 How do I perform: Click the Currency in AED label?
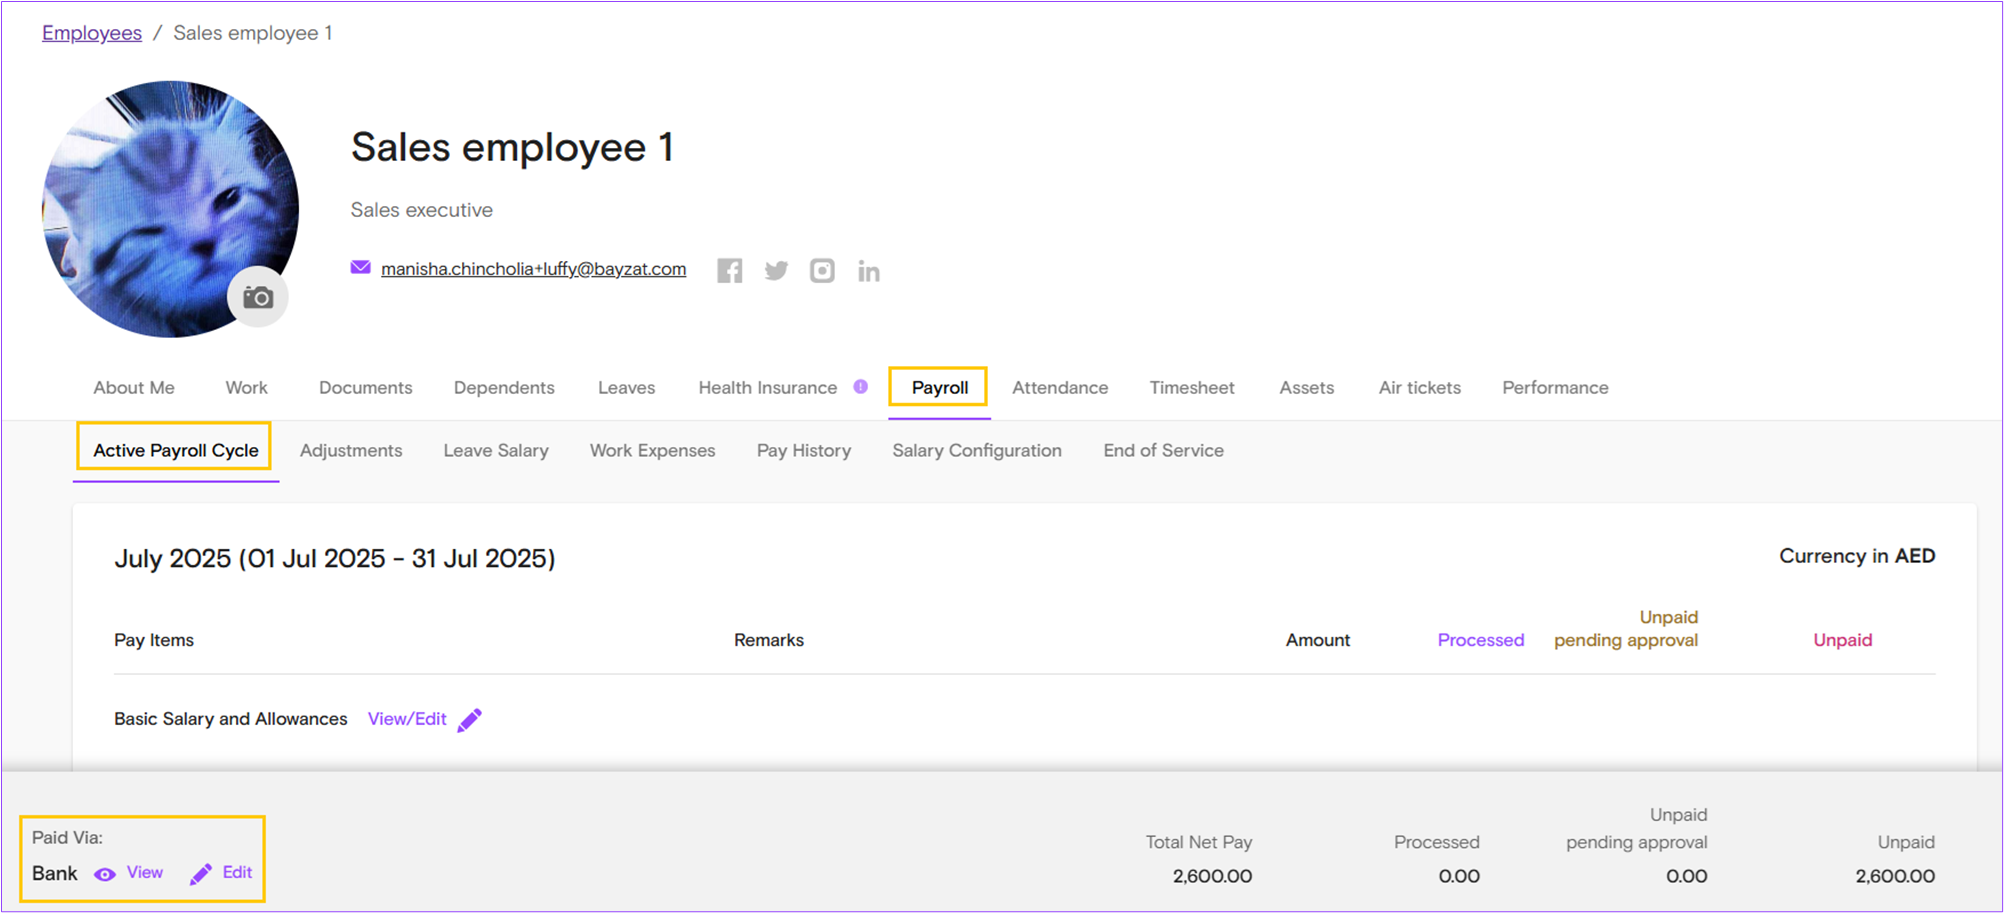point(1857,556)
